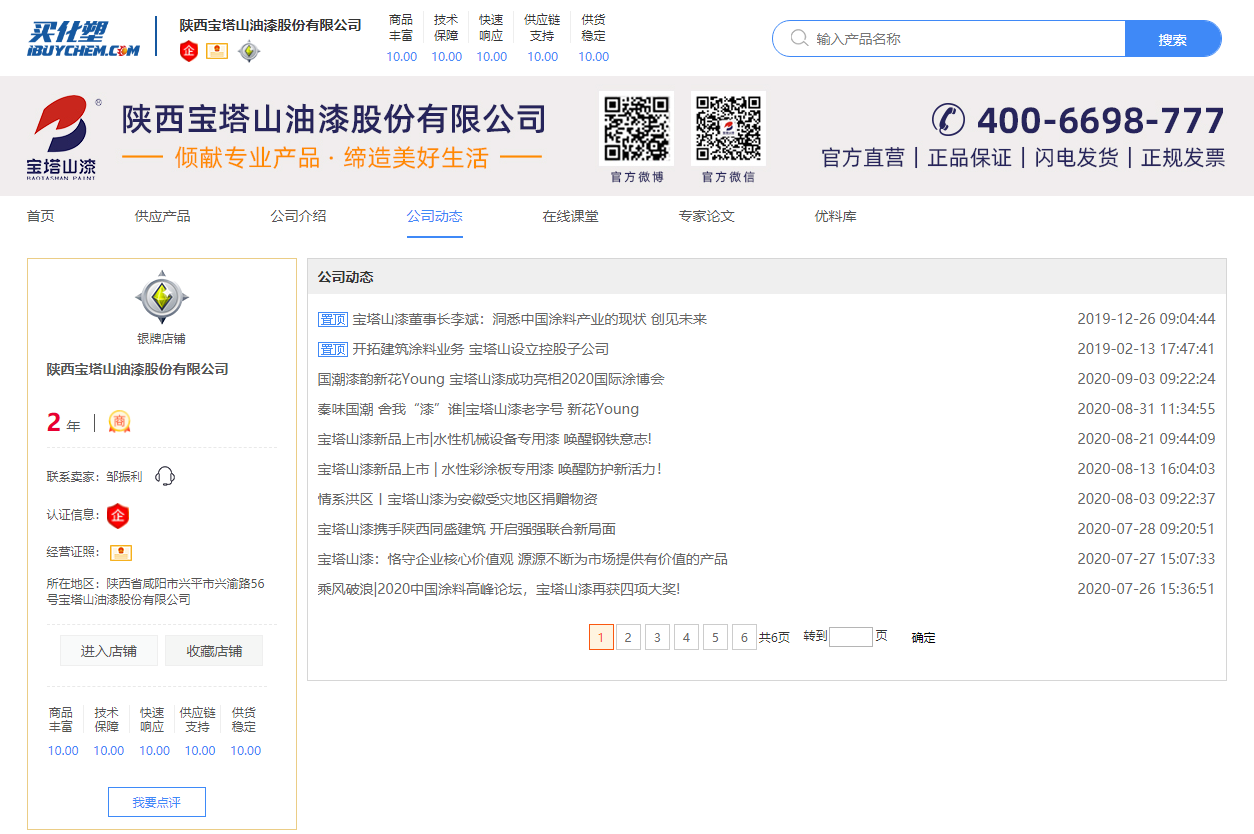The width and height of the screenshot is (1254, 834).
Task: Open the iBuyChem logo homepage link
Action: tap(83, 39)
